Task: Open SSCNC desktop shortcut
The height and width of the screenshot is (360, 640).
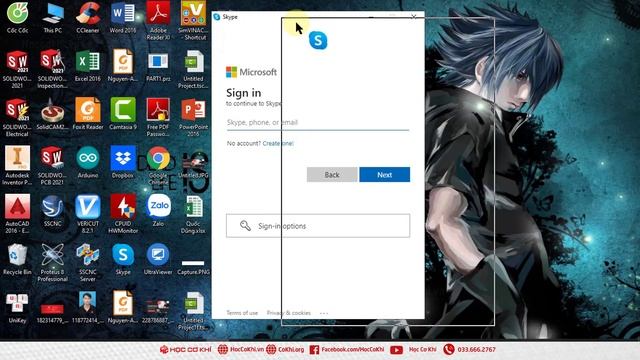Action: pos(53,207)
